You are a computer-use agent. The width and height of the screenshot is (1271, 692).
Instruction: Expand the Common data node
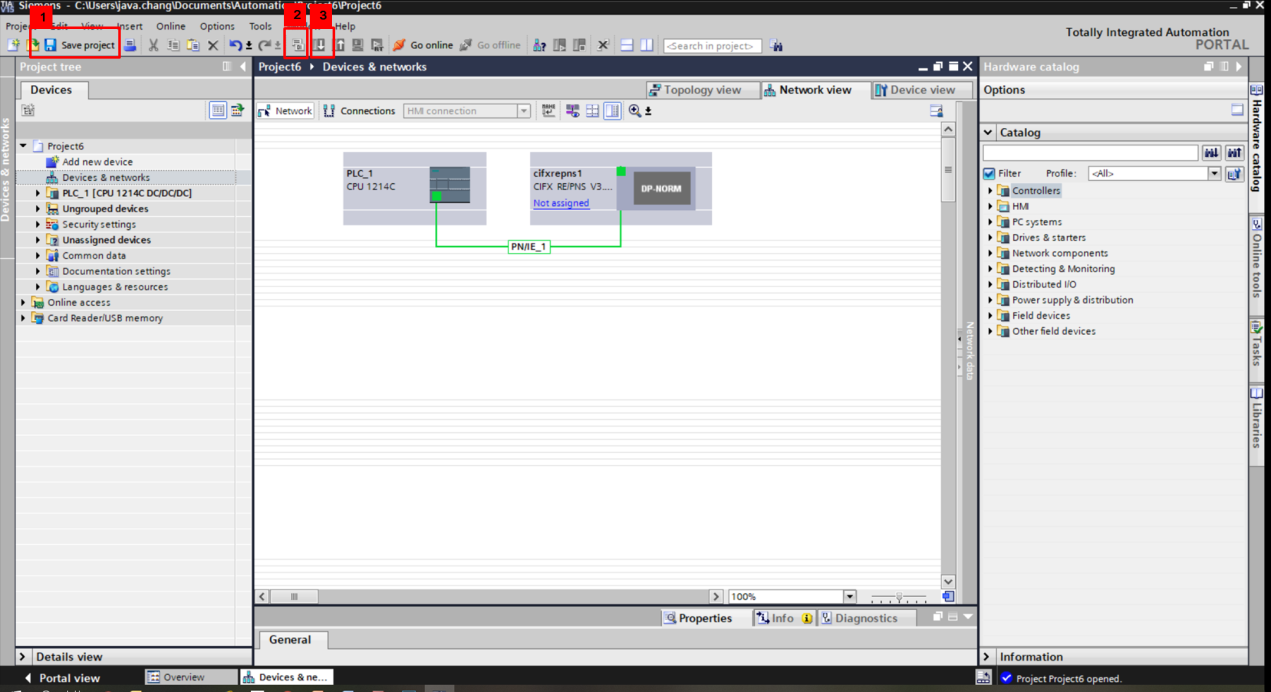click(39, 256)
